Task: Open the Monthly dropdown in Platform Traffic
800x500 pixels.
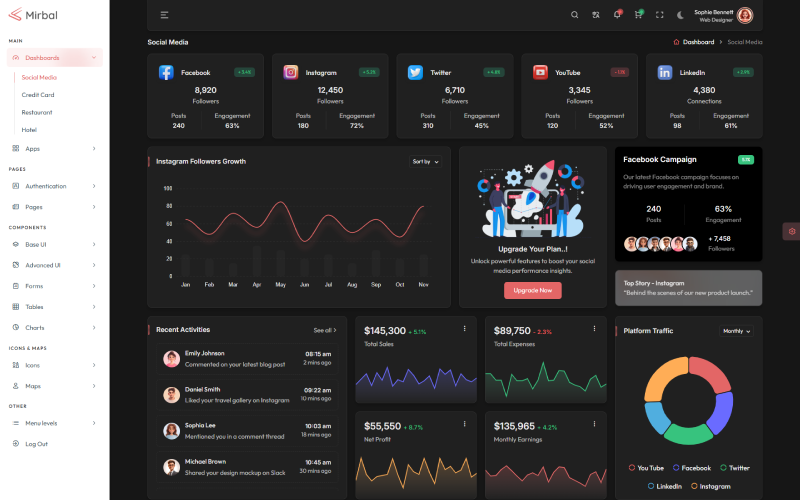Action: (736, 331)
